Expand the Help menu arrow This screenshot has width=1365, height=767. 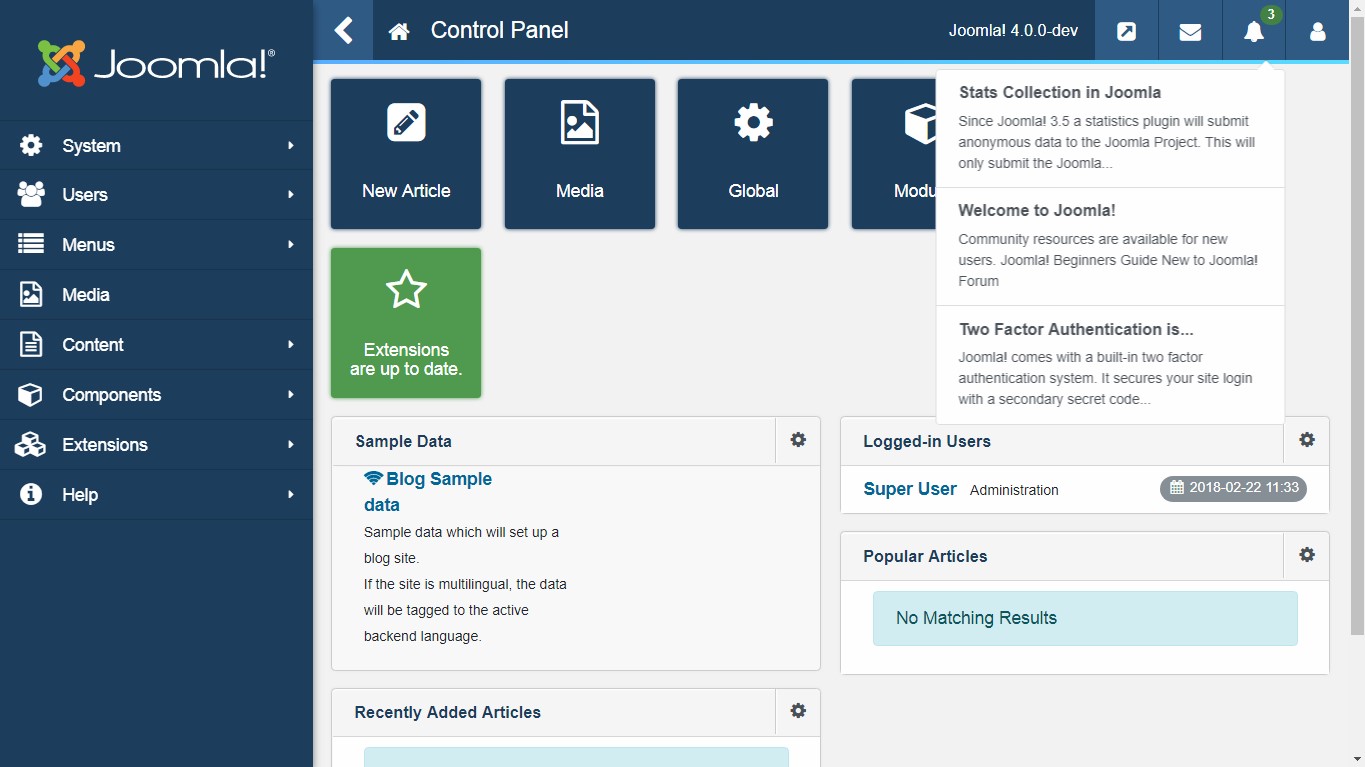point(291,494)
